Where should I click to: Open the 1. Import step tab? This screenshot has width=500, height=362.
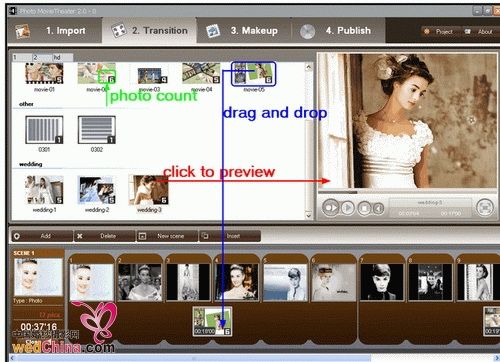click(x=54, y=31)
